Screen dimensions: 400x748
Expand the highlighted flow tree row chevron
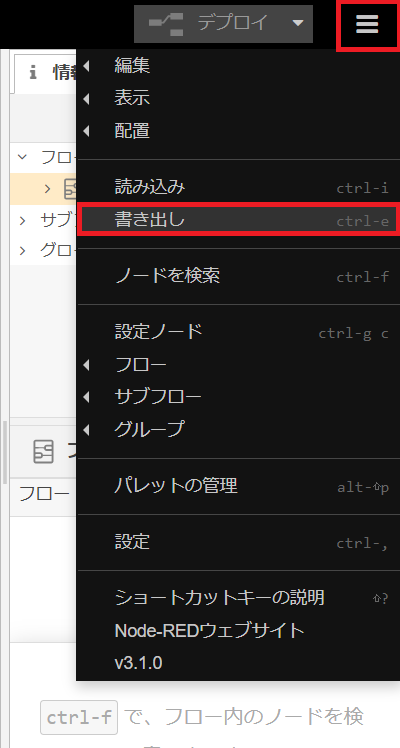[x=47, y=189]
